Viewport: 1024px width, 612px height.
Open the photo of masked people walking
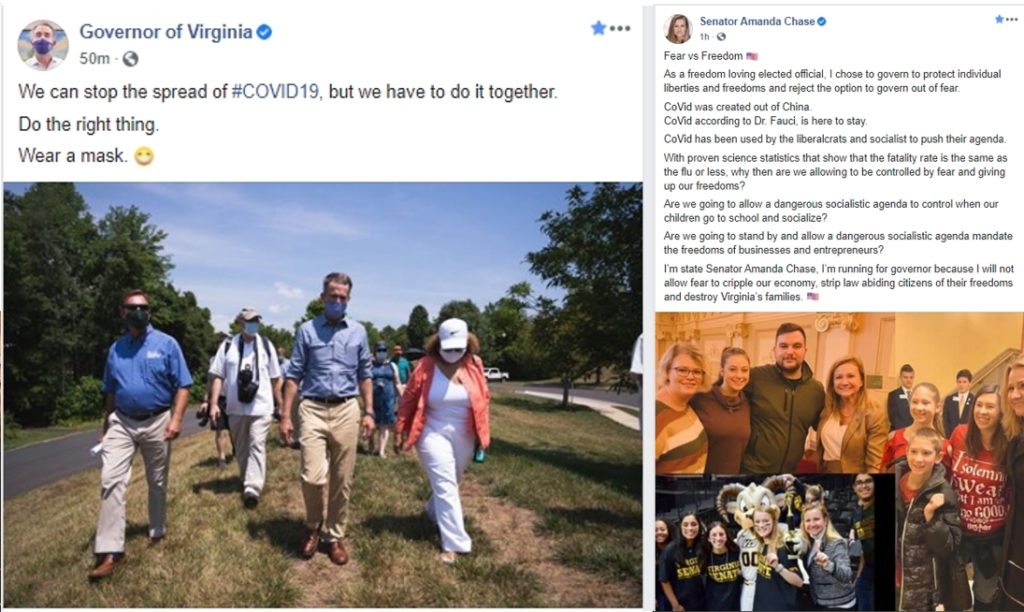coord(323,395)
